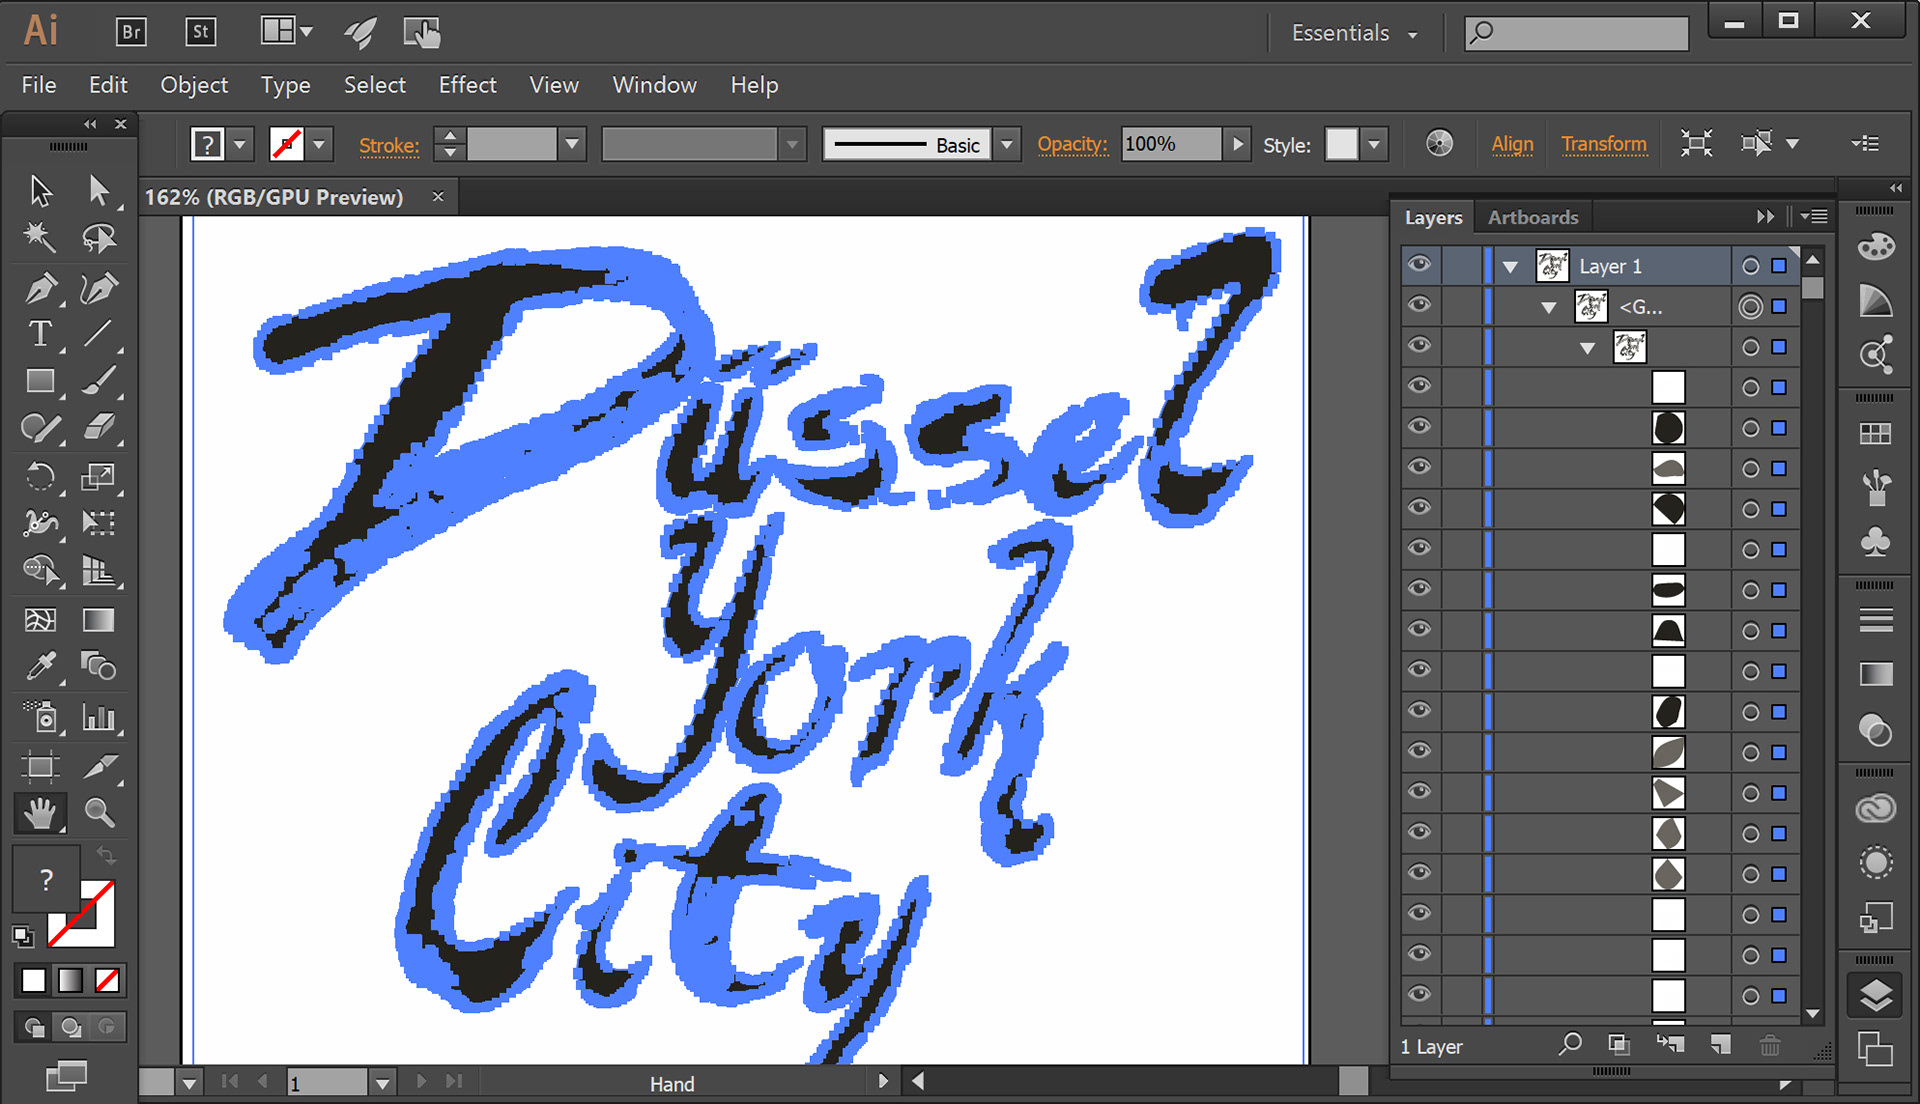This screenshot has width=1920, height=1104.
Task: Open the Essentials workspace dropdown
Action: (x=1354, y=33)
